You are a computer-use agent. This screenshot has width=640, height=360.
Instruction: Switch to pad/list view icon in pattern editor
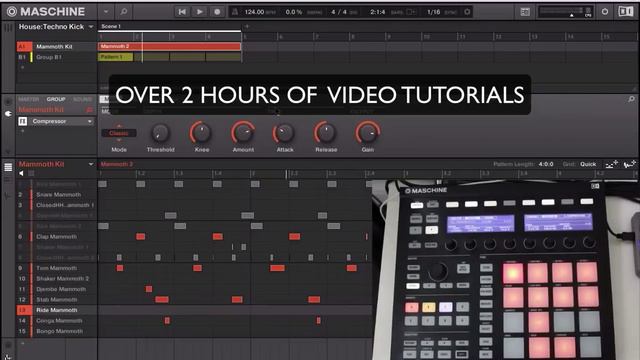click(x=8, y=167)
